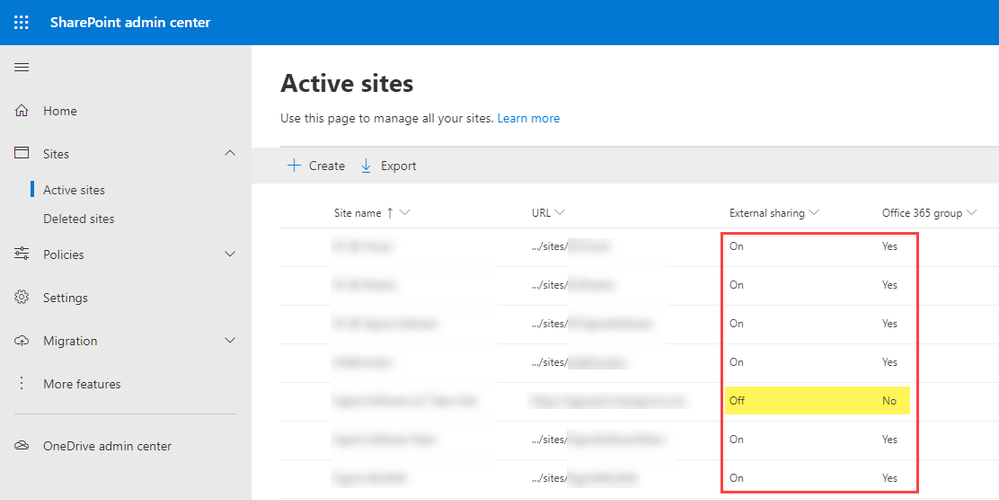Screen dimensions: 999x500
Task: Click the Settings gear icon
Action: click(22, 297)
